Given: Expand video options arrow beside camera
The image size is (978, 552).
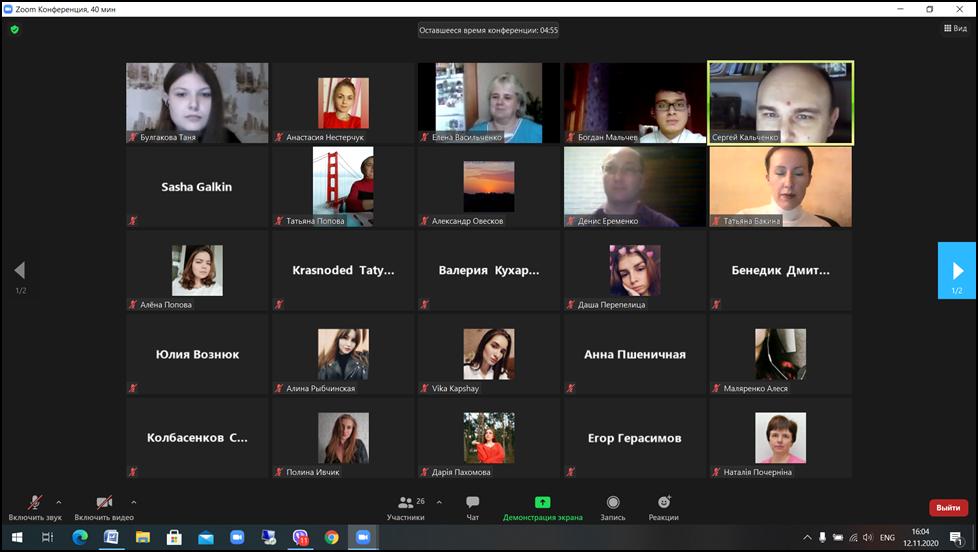Looking at the screenshot, I should [x=134, y=502].
